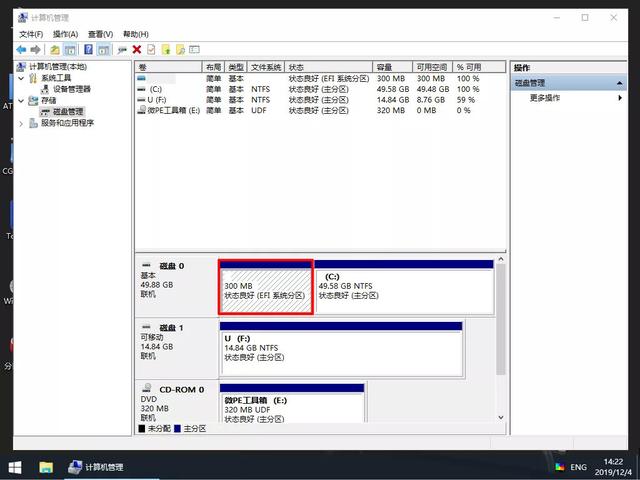Click the last toolbar icon, the settings list view
Image resolution: width=640 pixels, height=480 pixels.
194,50
